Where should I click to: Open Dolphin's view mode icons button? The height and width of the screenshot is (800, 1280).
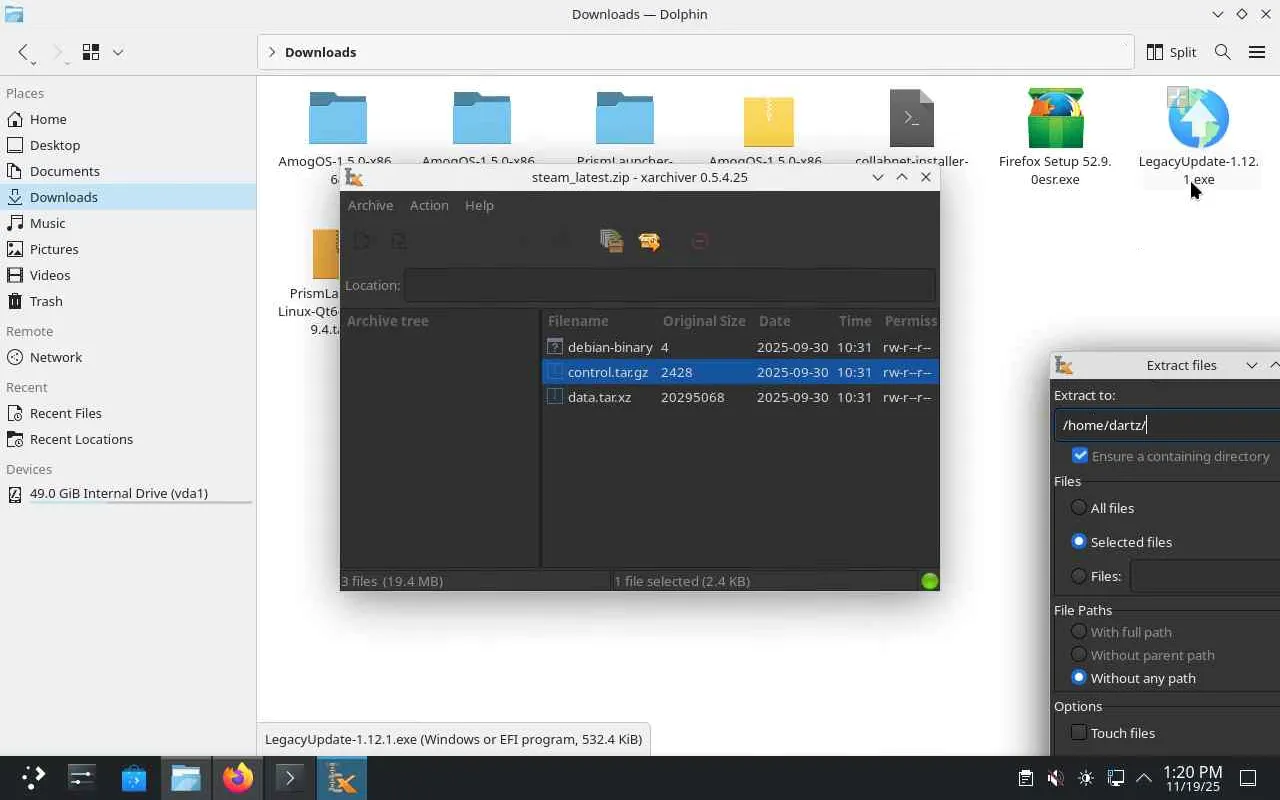[91, 52]
